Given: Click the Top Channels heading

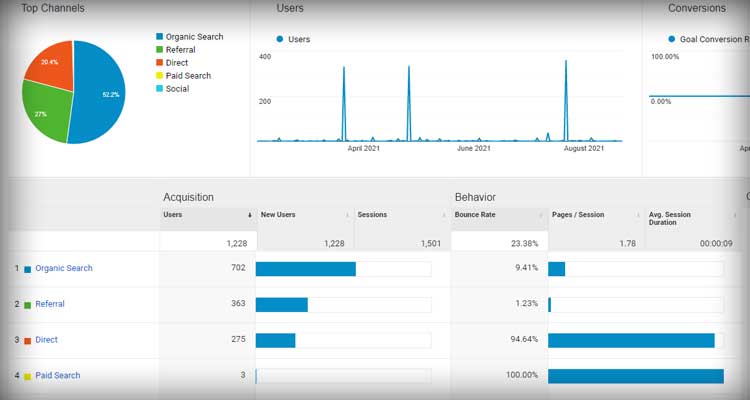Looking at the screenshot, I should [53, 8].
